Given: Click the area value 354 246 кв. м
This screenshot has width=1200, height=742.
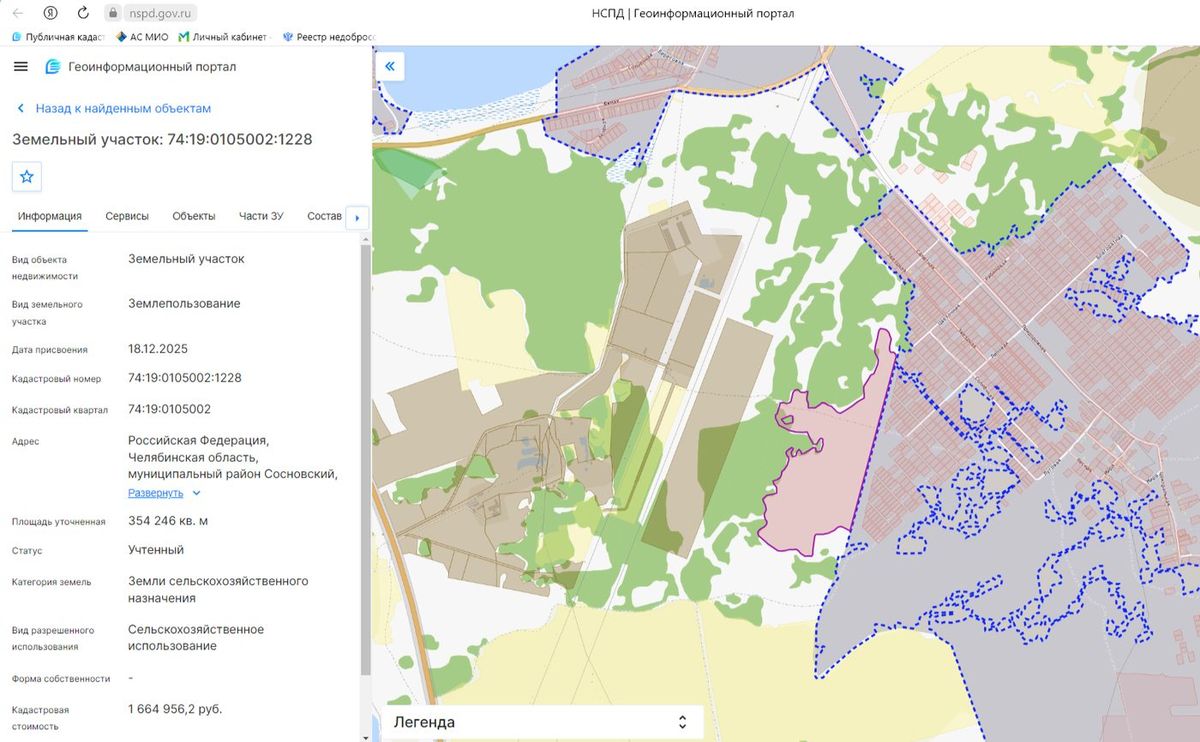Looking at the screenshot, I should click(x=168, y=521).
